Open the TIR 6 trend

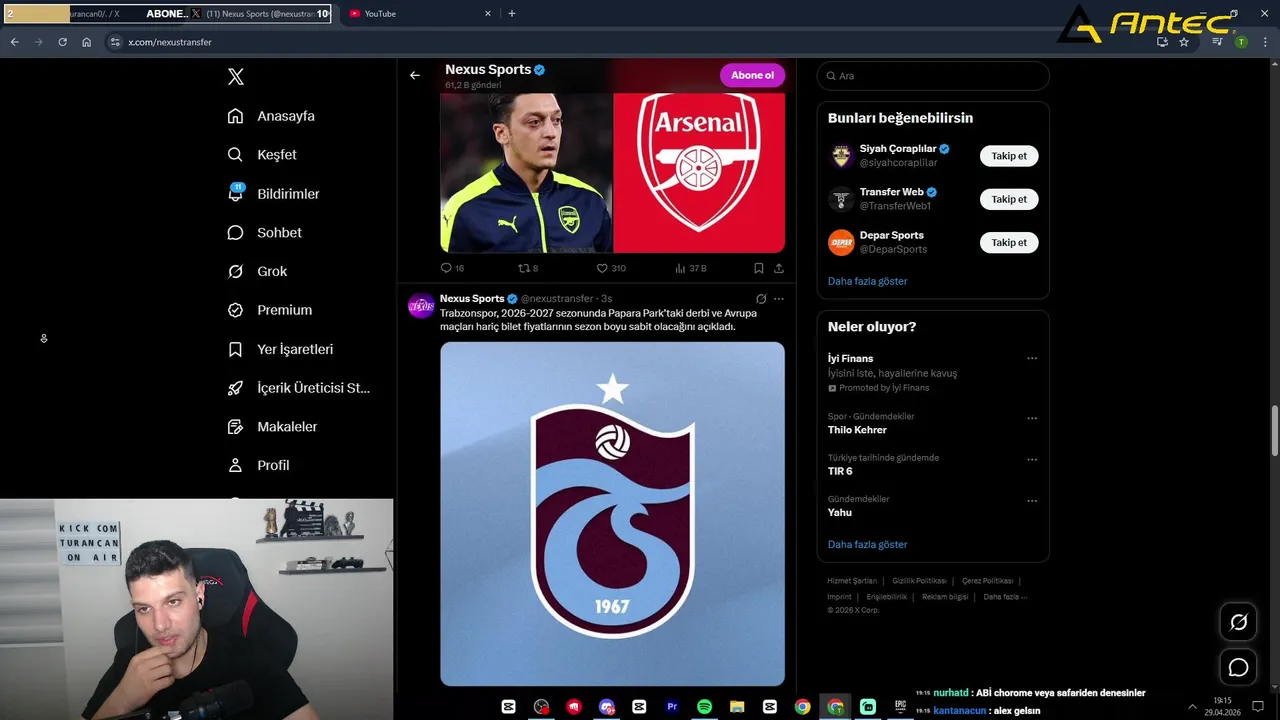pyautogui.click(x=933, y=464)
